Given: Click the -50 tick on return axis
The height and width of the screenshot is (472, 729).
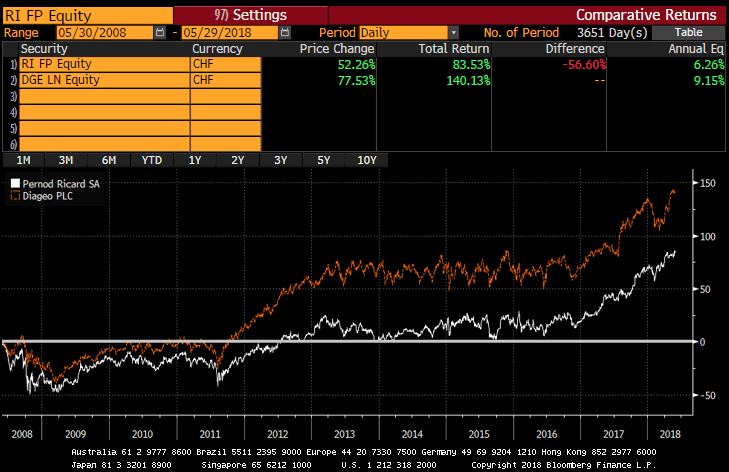Looking at the screenshot, I should 708,395.
